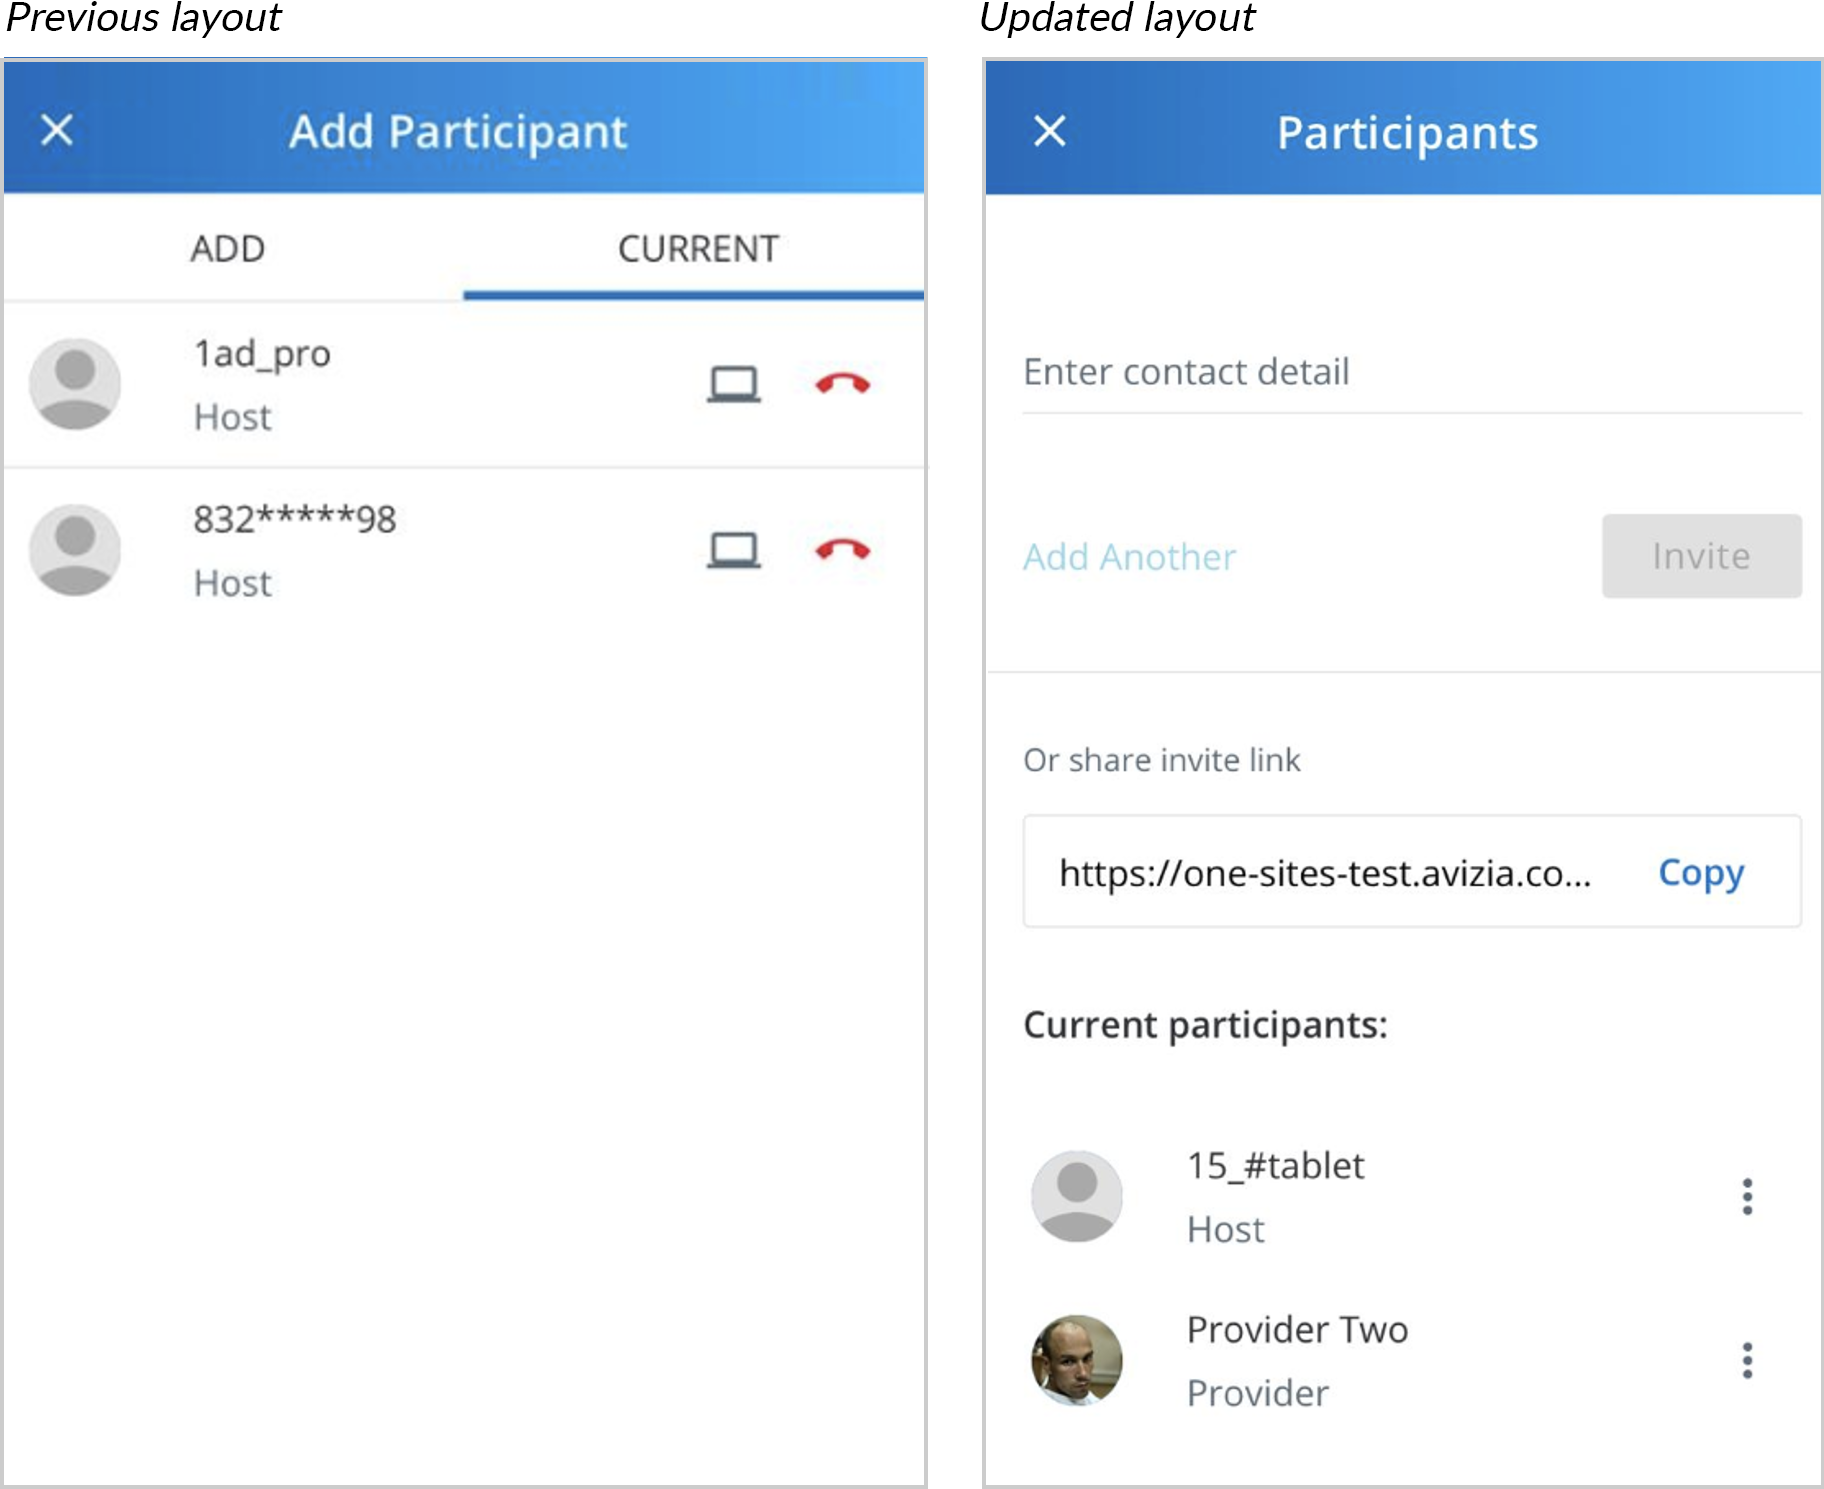Focus the Enter contact detail field
The image size is (1824, 1489).
[1412, 372]
